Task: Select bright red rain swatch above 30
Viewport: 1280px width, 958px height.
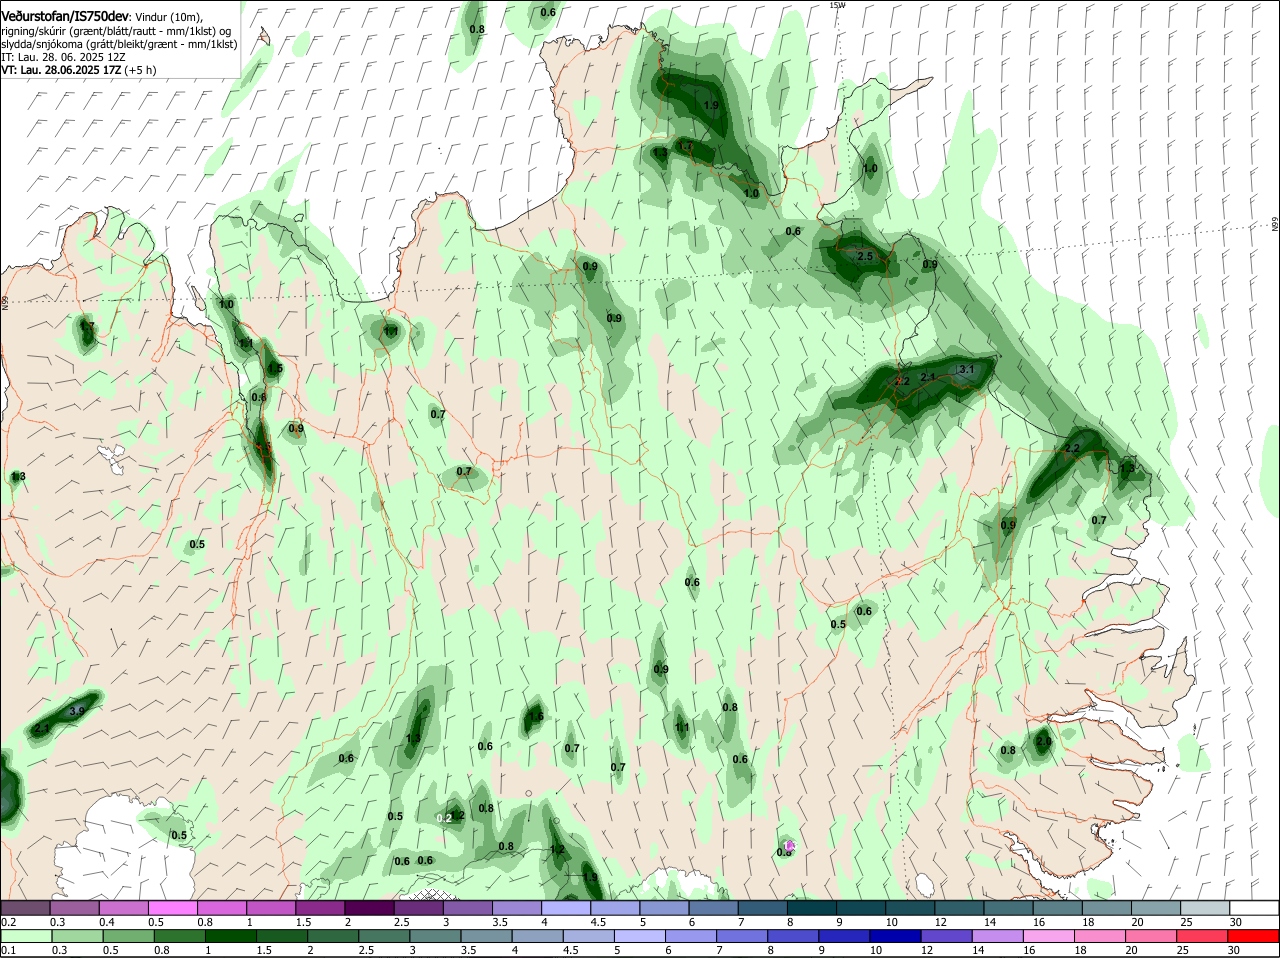Action: point(1252,936)
